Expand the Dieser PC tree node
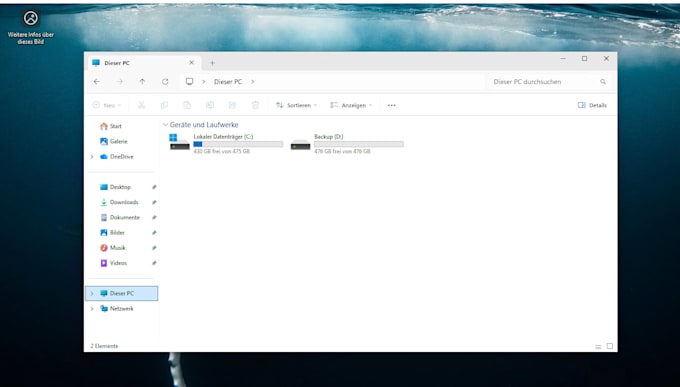The width and height of the screenshot is (680, 387). click(92, 293)
